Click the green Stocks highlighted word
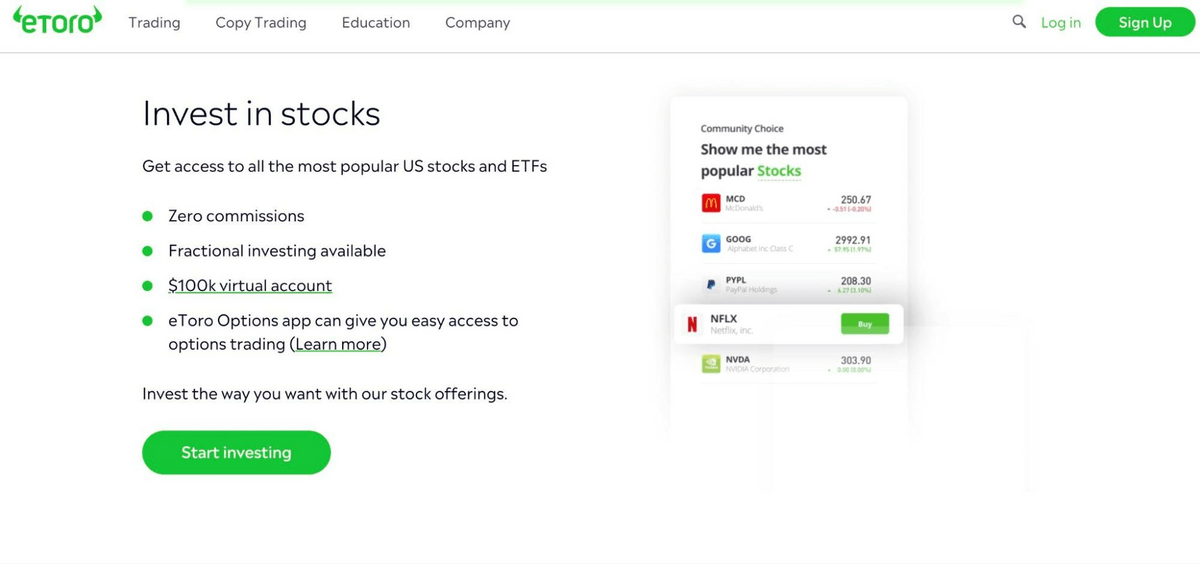 pyautogui.click(x=779, y=171)
